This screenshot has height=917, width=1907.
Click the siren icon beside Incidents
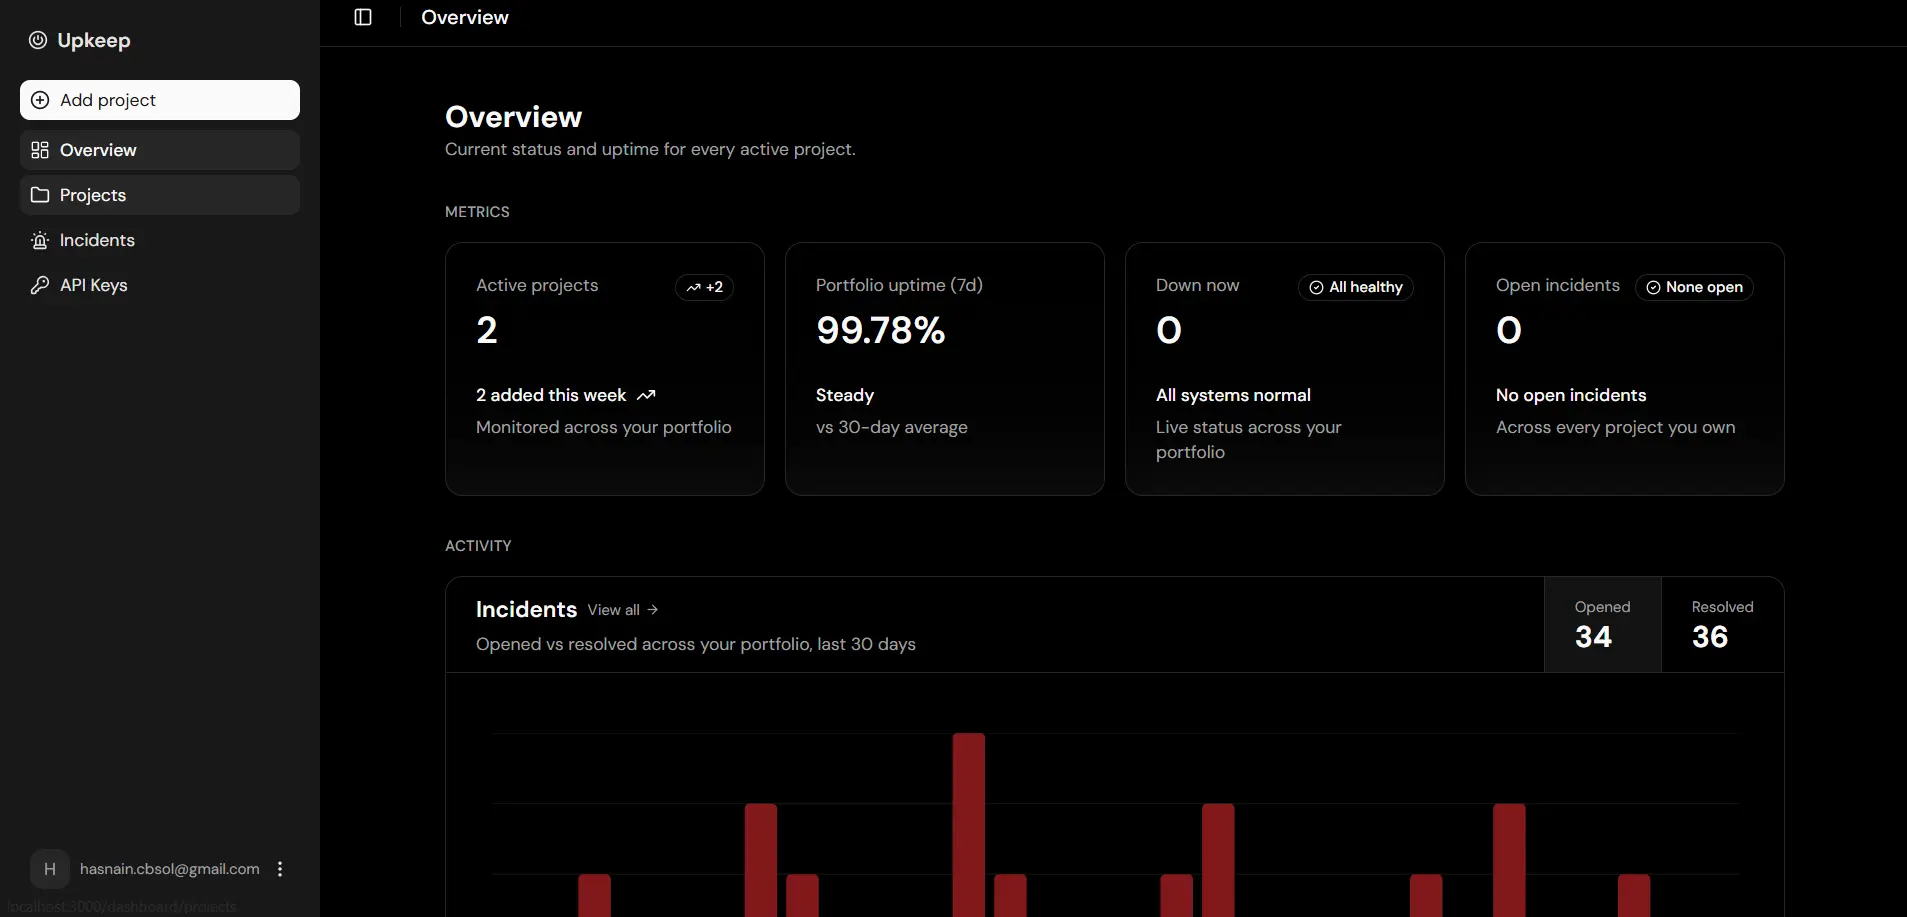[40, 240]
